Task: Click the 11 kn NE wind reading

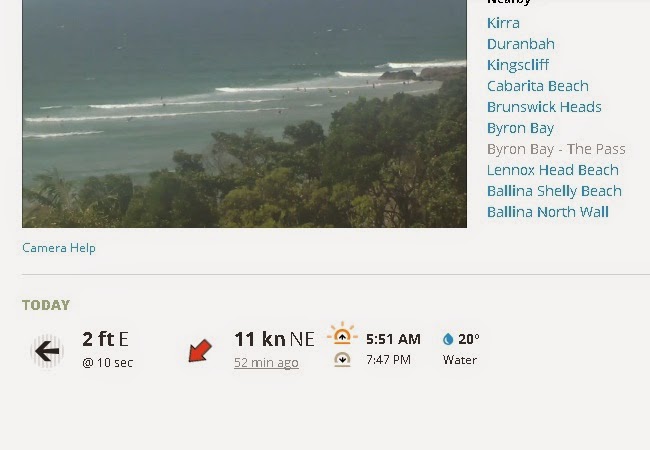Action: [274, 339]
